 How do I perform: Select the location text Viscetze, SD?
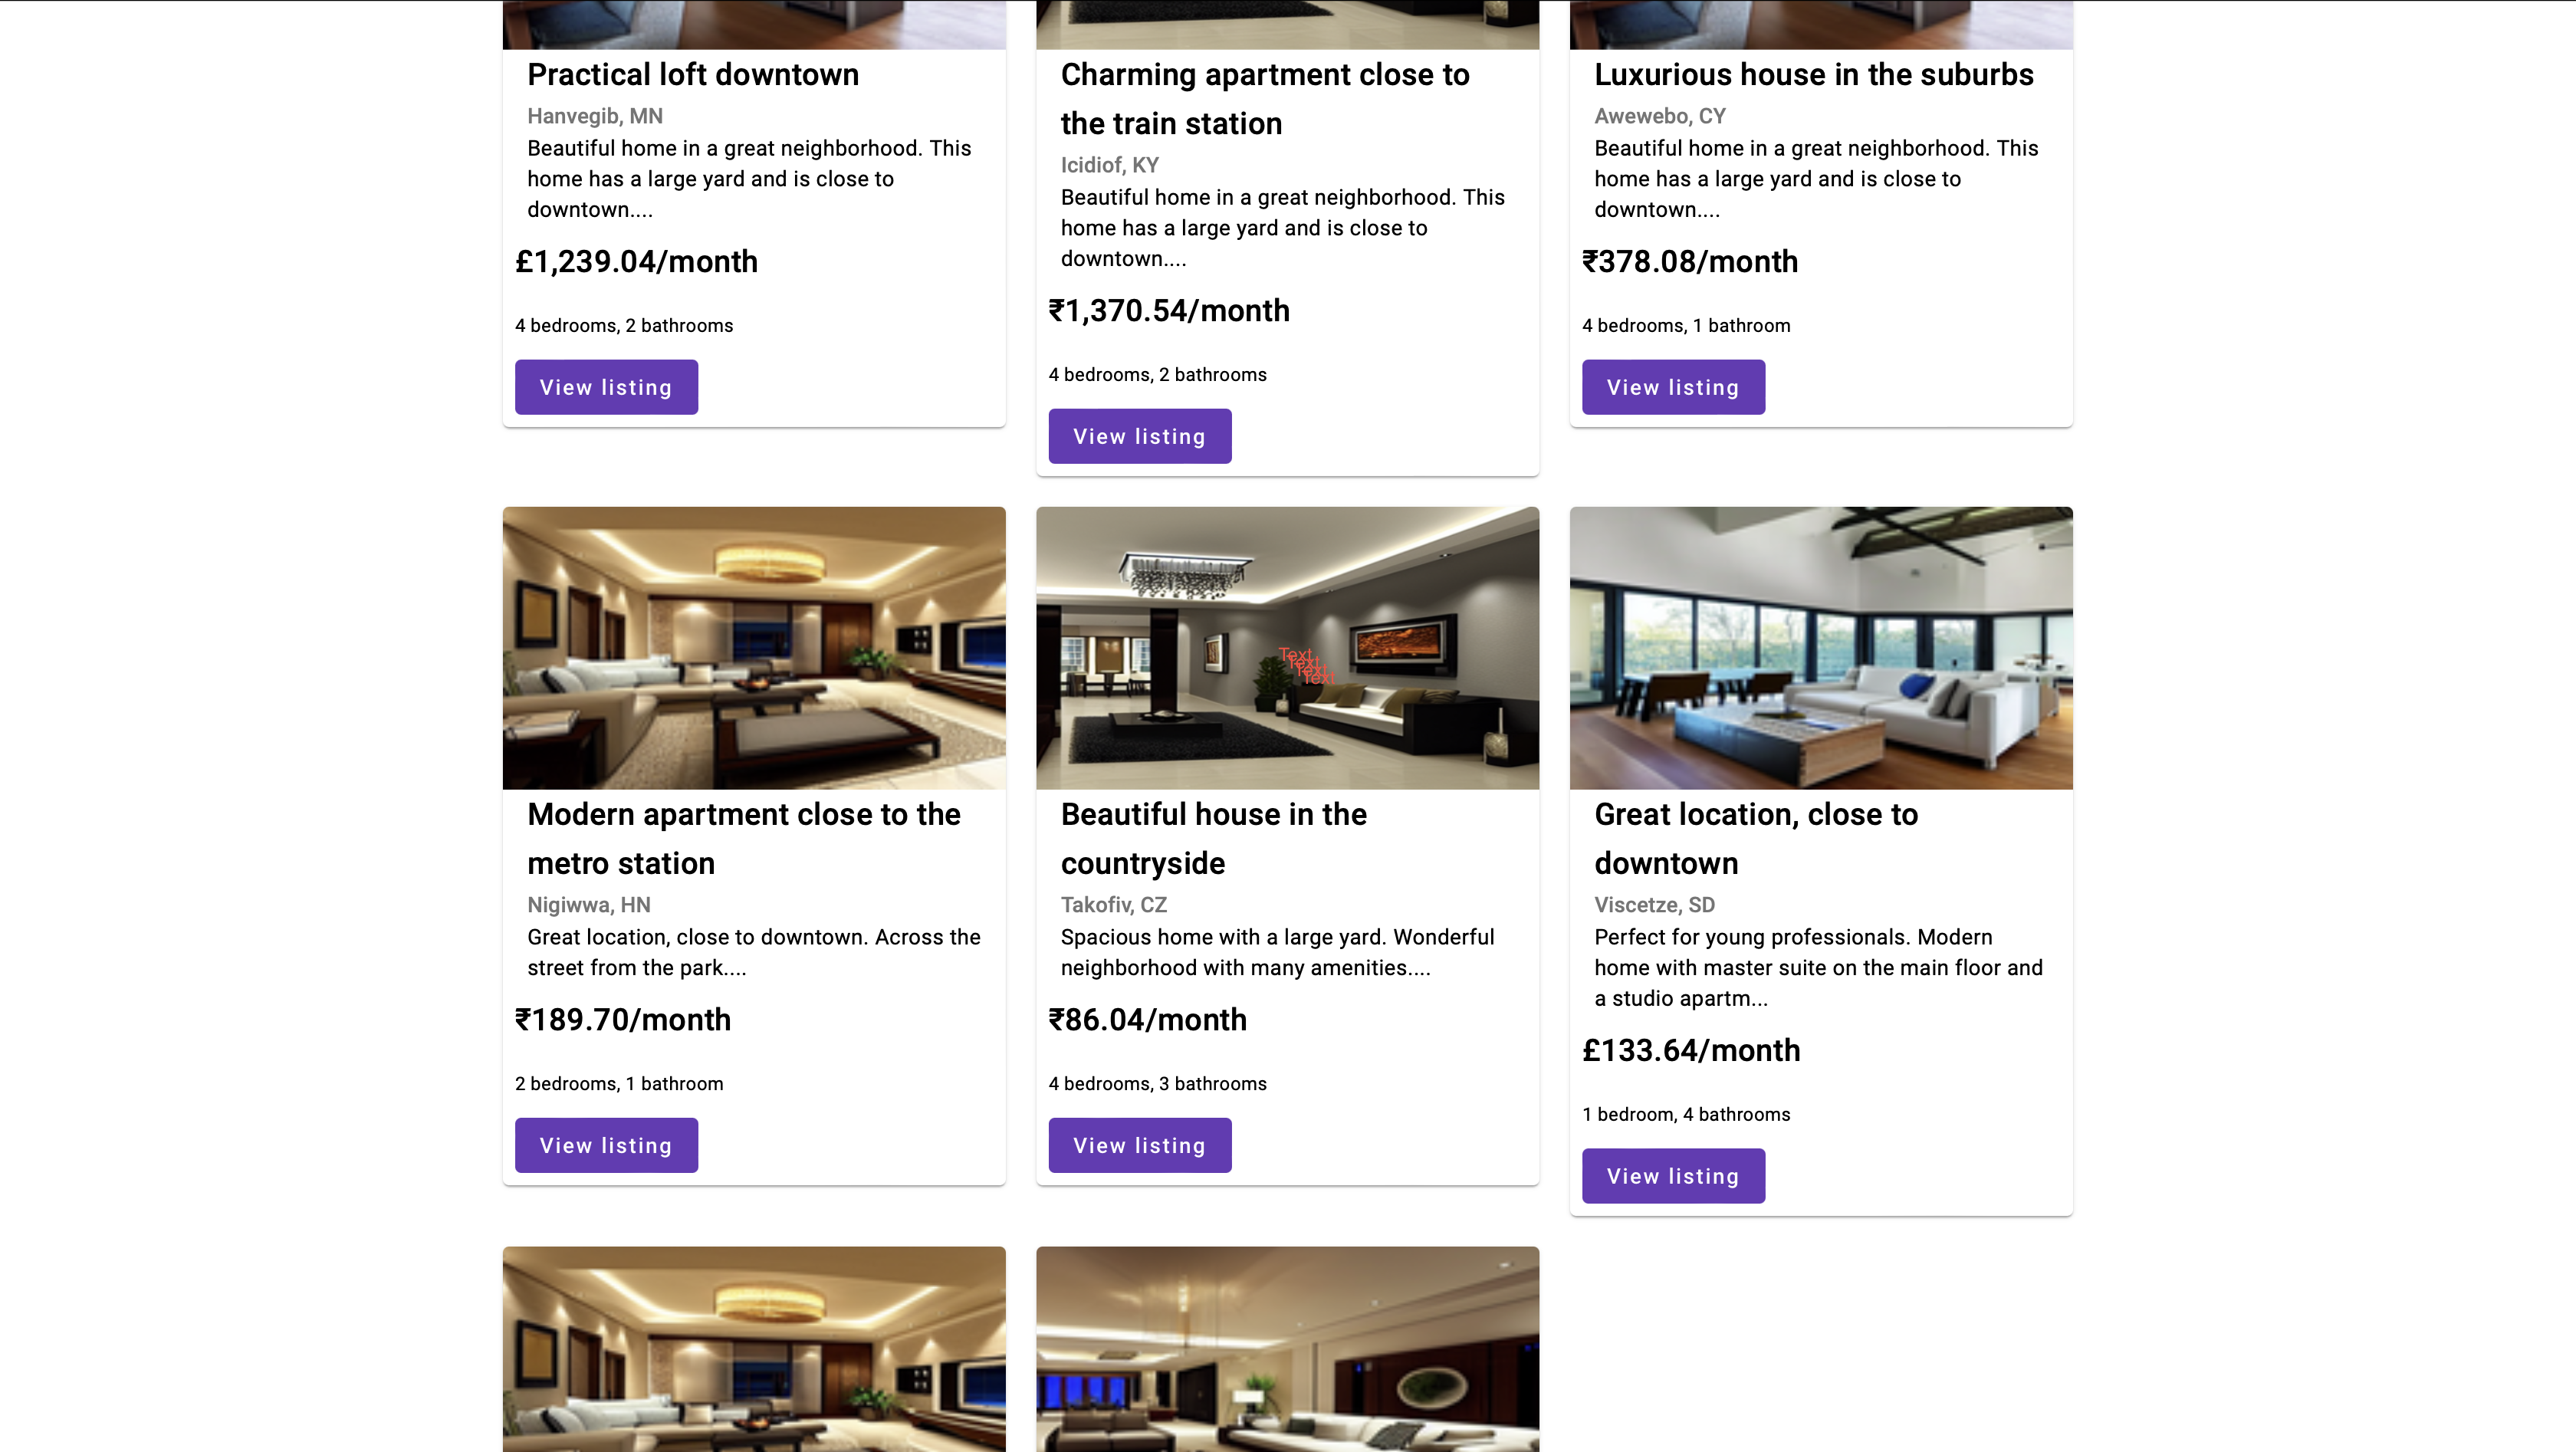[x=1654, y=904]
